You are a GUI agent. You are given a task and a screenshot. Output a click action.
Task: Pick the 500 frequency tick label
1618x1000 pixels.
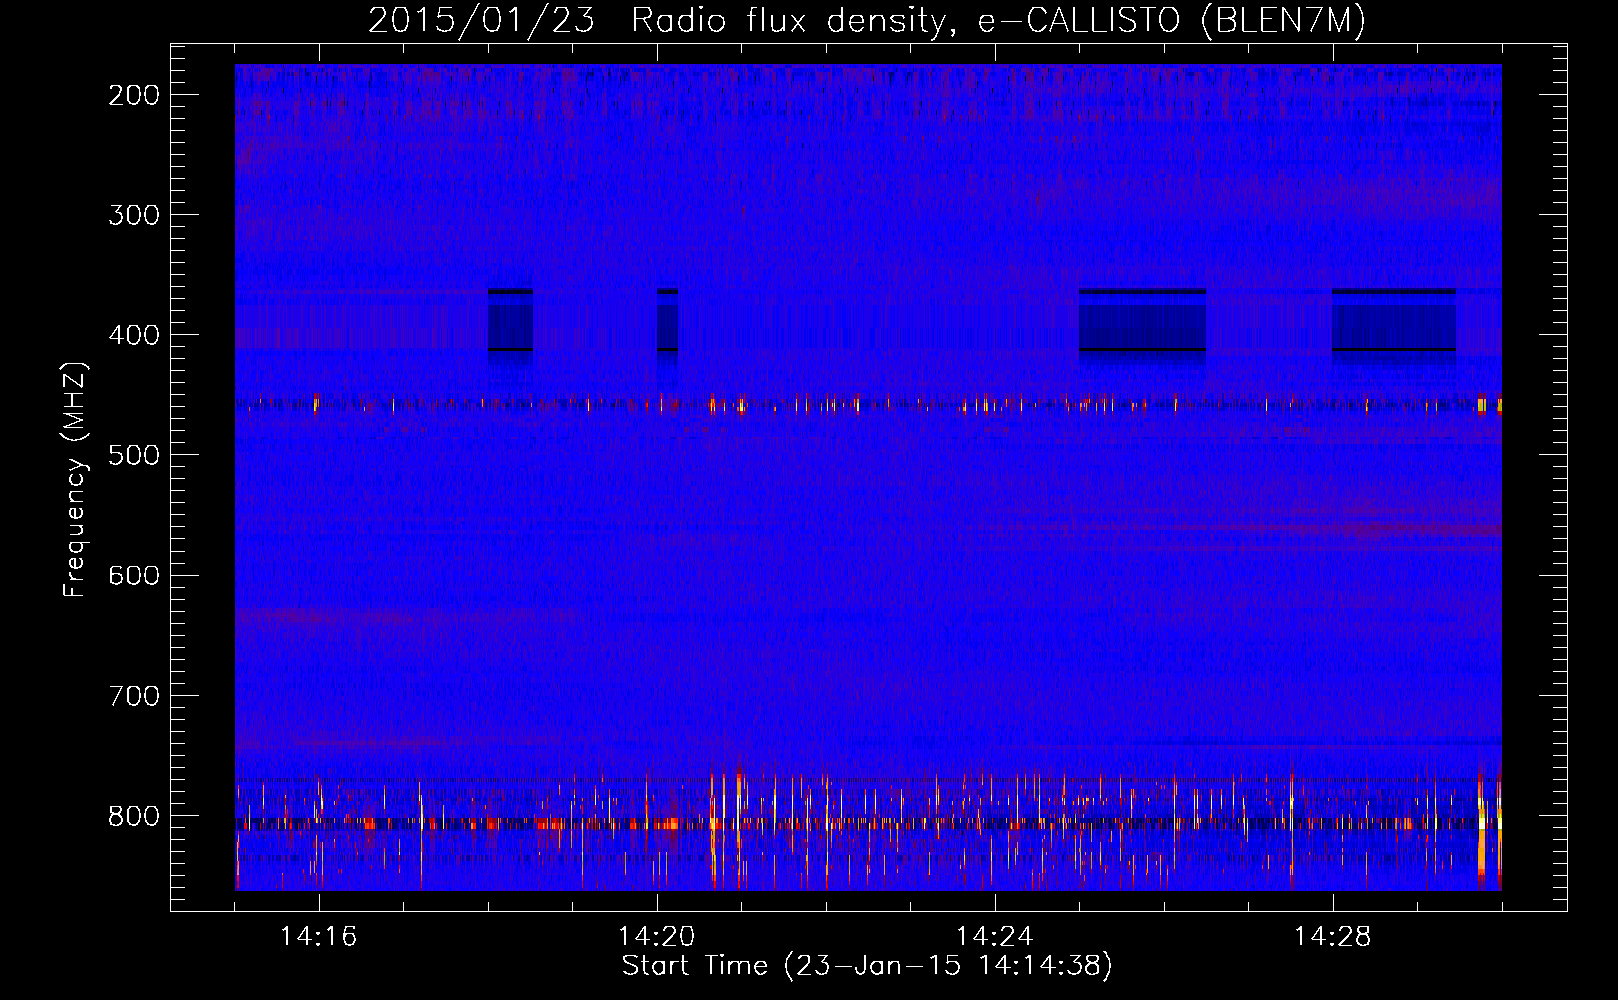(x=133, y=455)
